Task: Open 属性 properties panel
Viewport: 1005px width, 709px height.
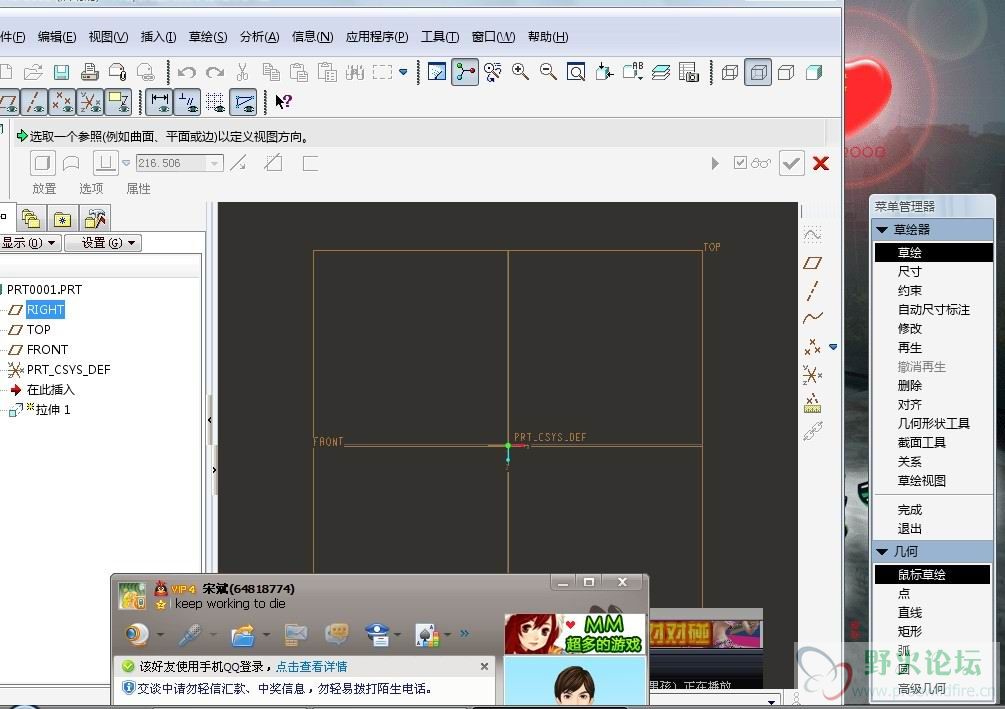Action: [138, 188]
